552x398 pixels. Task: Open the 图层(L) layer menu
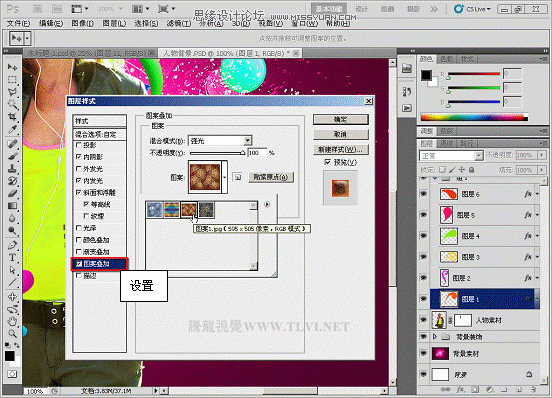pyautogui.click(x=114, y=24)
